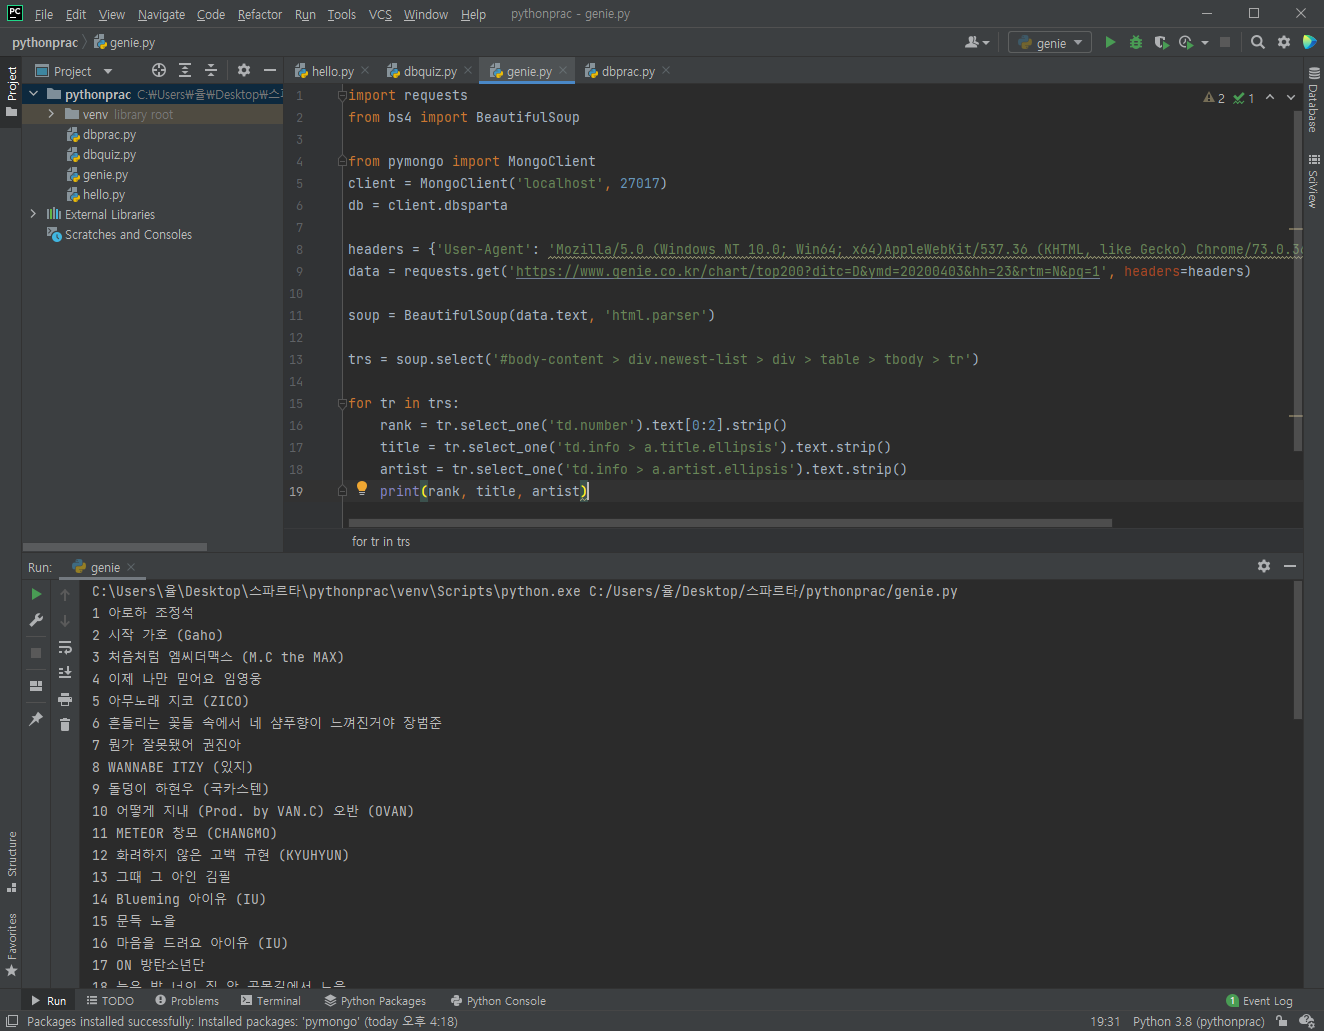Collapse the for loop fold marker
This screenshot has width=1324, height=1031.
tap(342, 403)
